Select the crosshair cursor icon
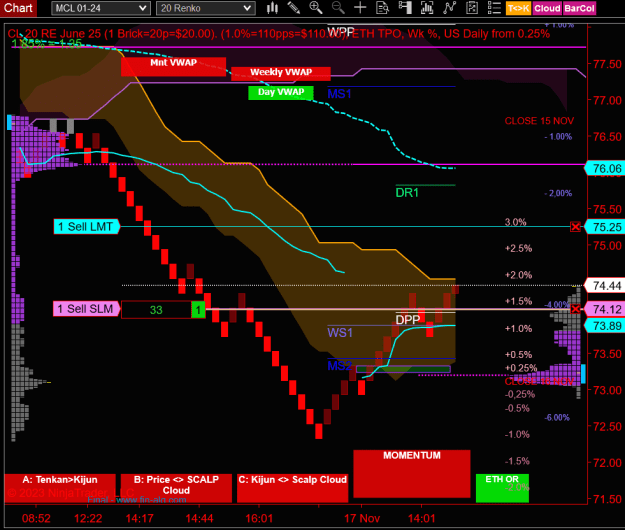This screenshot has width=625, height=530. pos(360,8)
